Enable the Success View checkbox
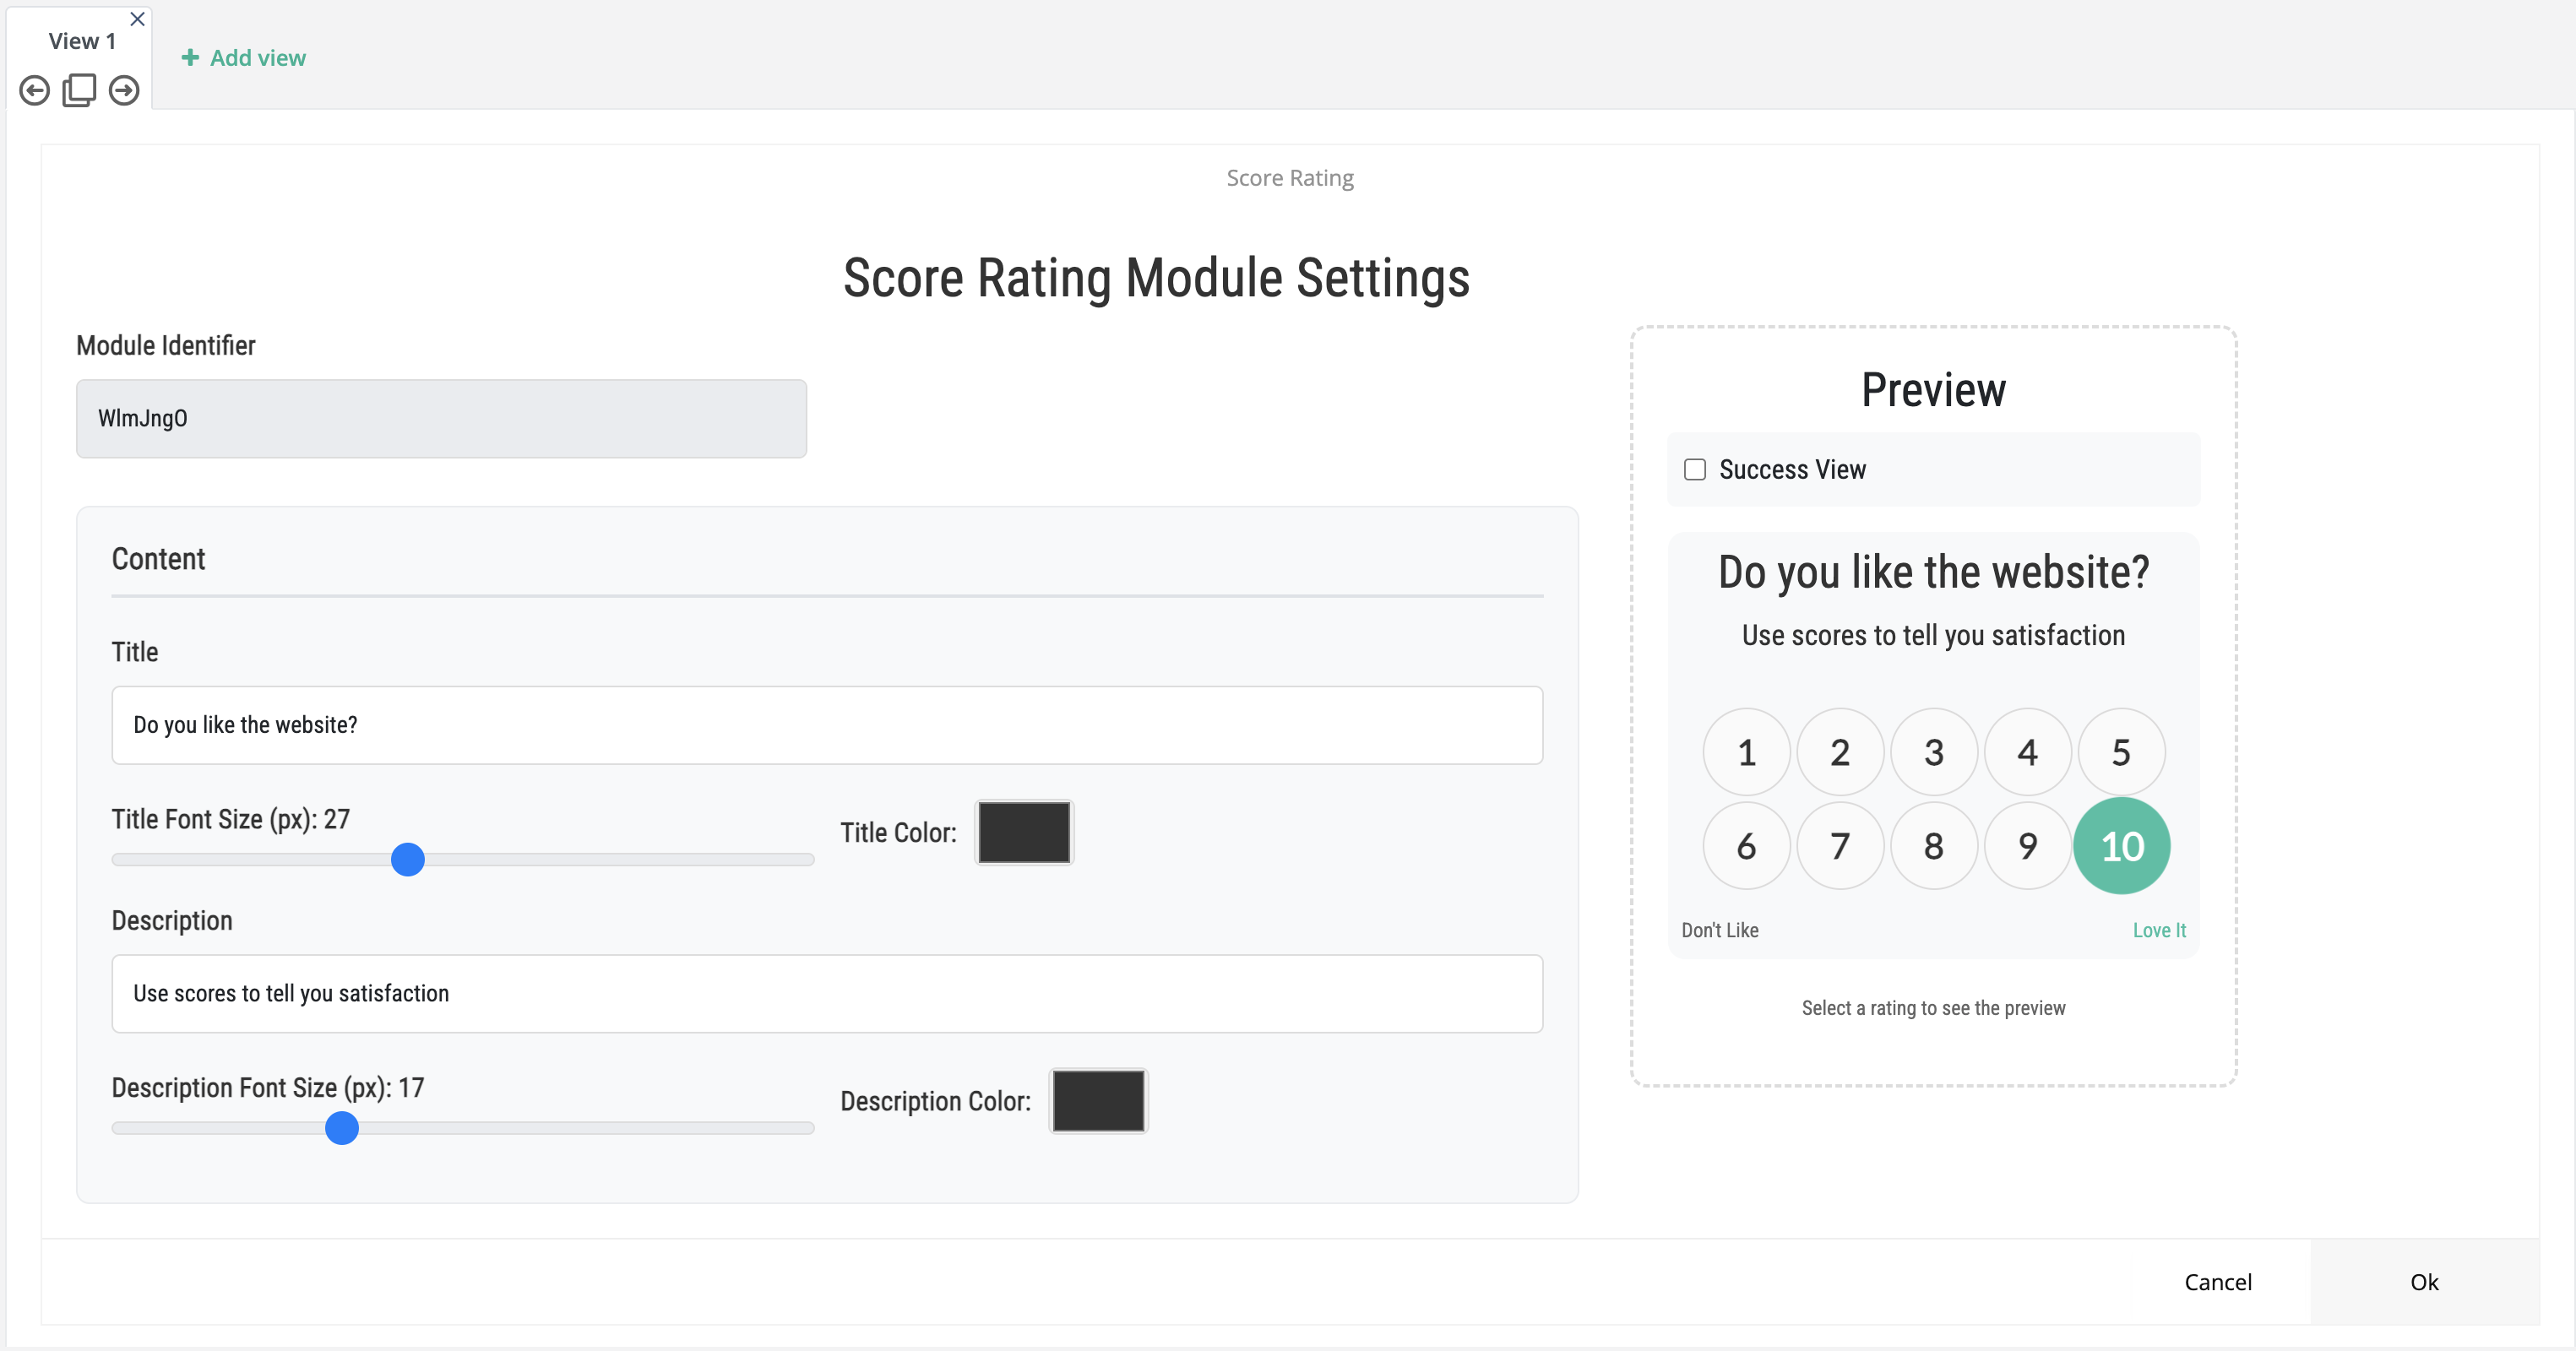 pyautogui.click(x=1695, y=470)
